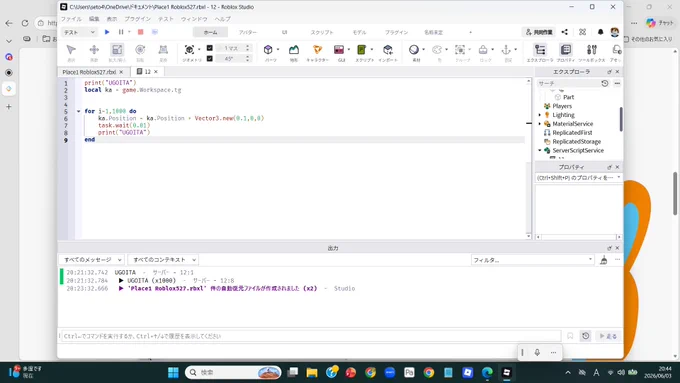680x383 pixels.
Task: Select ReplicatedStorage in Explorer tree
Action: click(x=576, y=142)
